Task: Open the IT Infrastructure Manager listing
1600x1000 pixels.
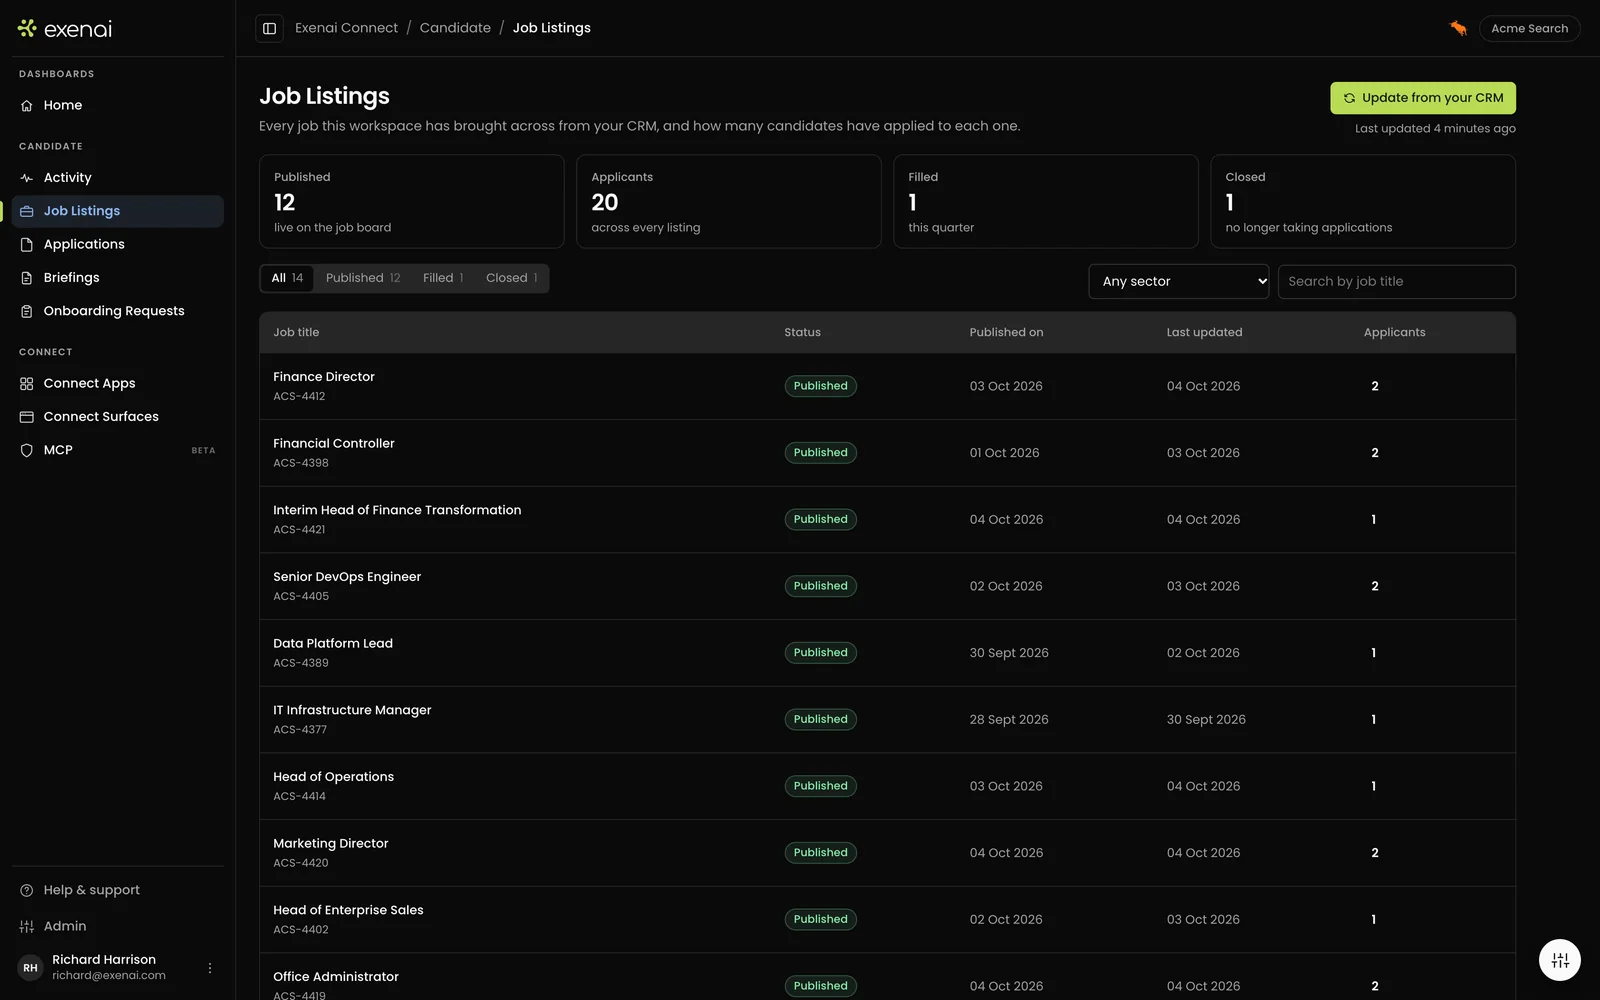Action: 887,719
